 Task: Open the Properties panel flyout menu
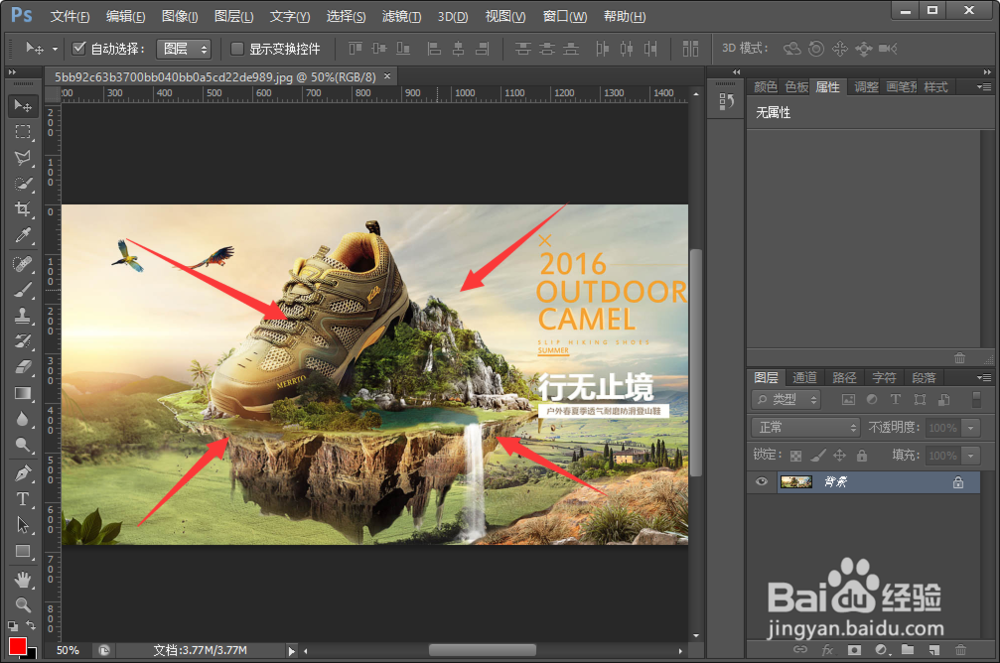click(983, 86)
